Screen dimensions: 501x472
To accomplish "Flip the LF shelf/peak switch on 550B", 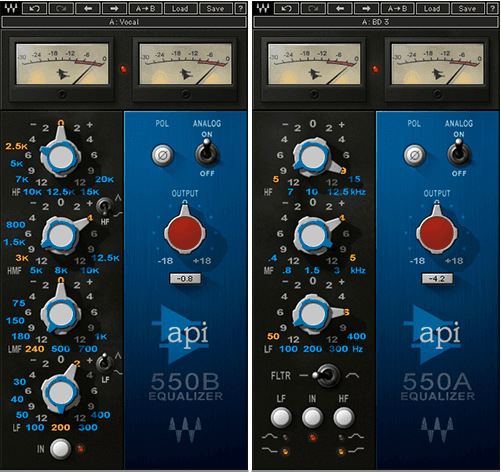I will click(x=105, y=363).
